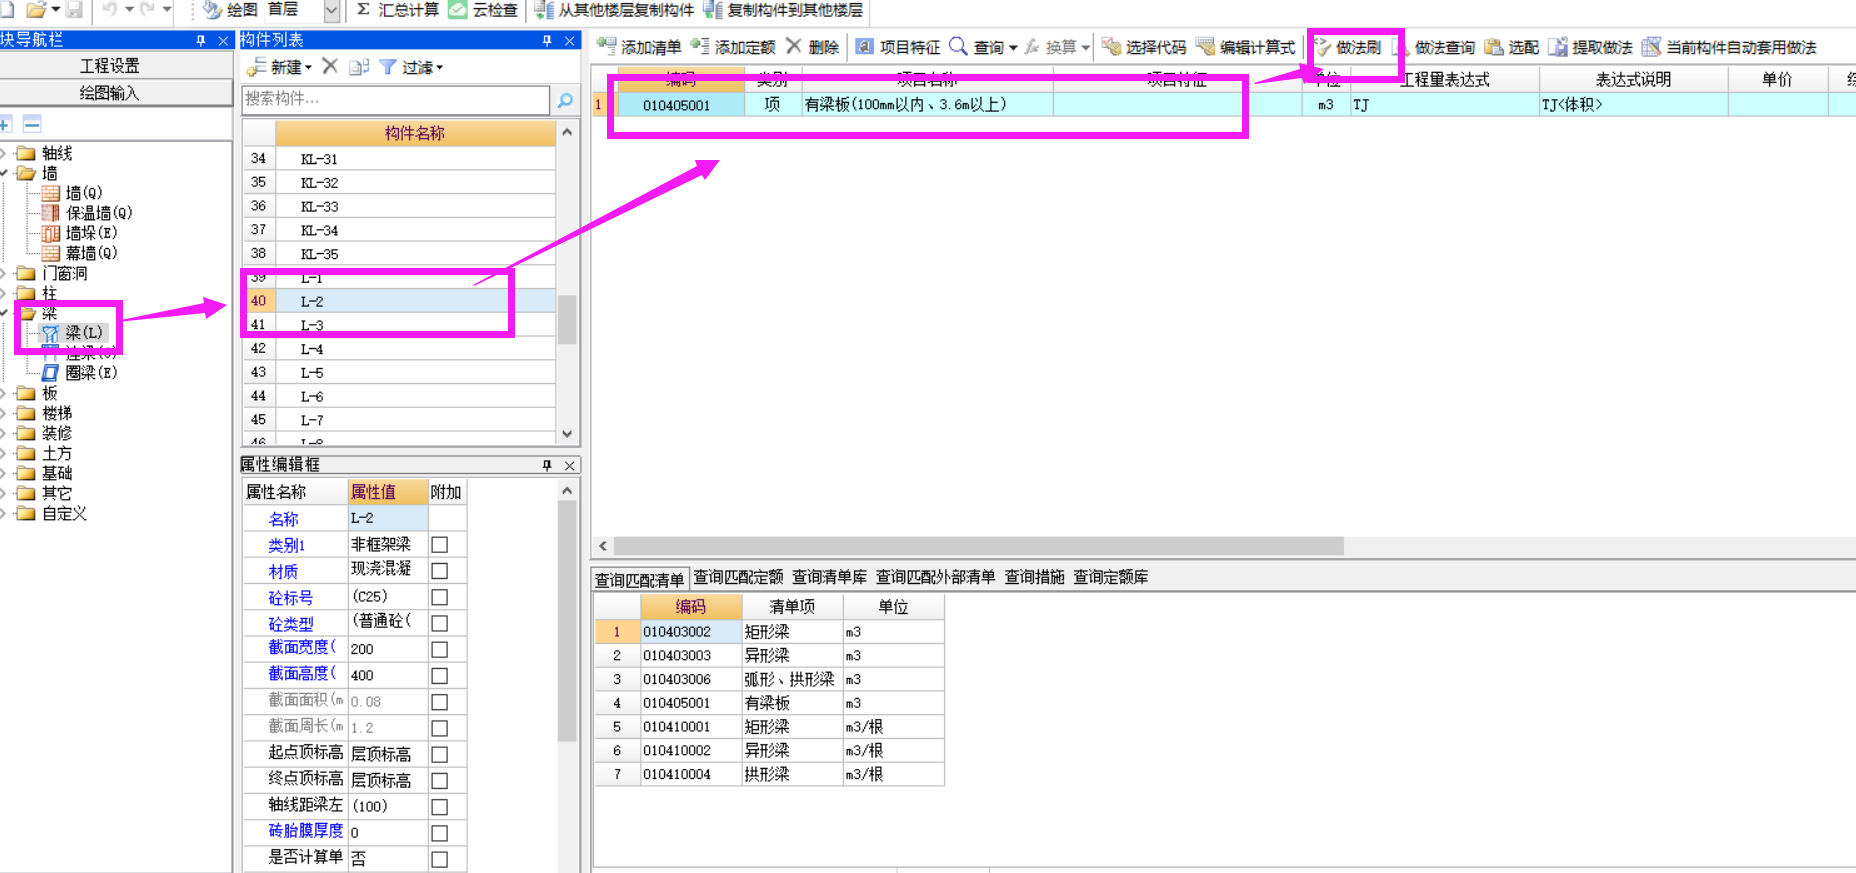The image size is (1856, 873).
Task: Click the 删除 X icon in bill toolbar
Action: (x=794, y=46)
